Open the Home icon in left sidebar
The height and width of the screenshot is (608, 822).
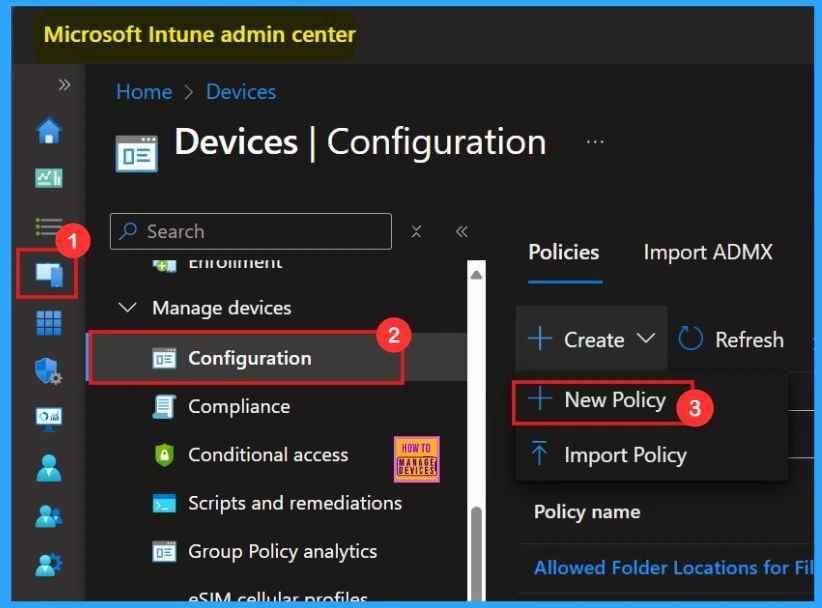click(x=49, y=130)
